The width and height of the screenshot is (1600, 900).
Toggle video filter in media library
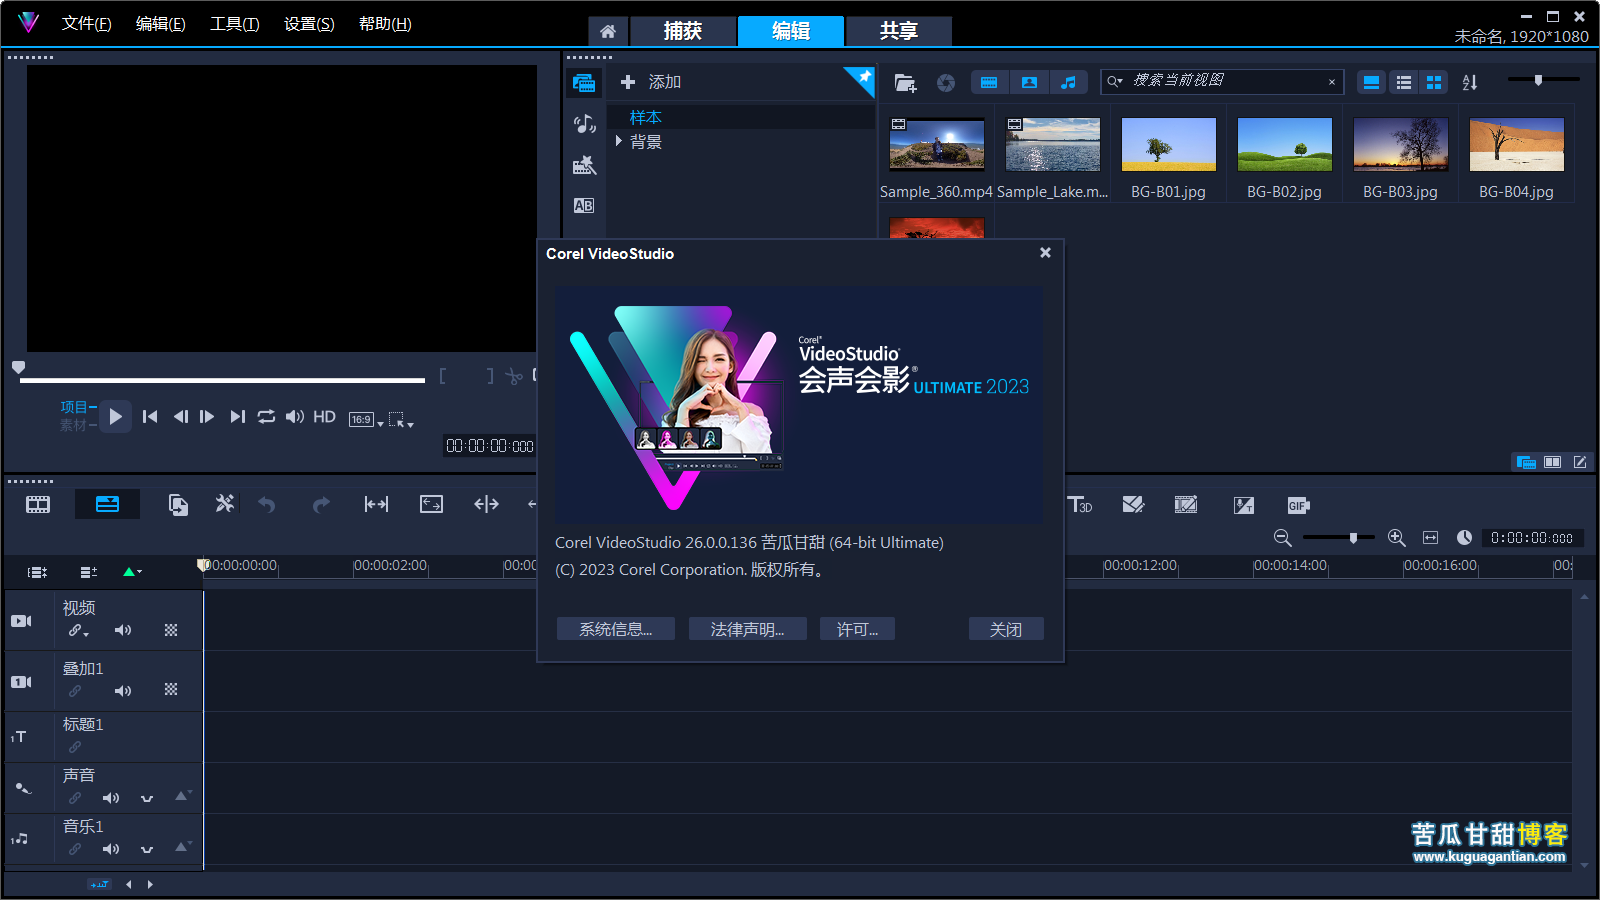(989, 83)
